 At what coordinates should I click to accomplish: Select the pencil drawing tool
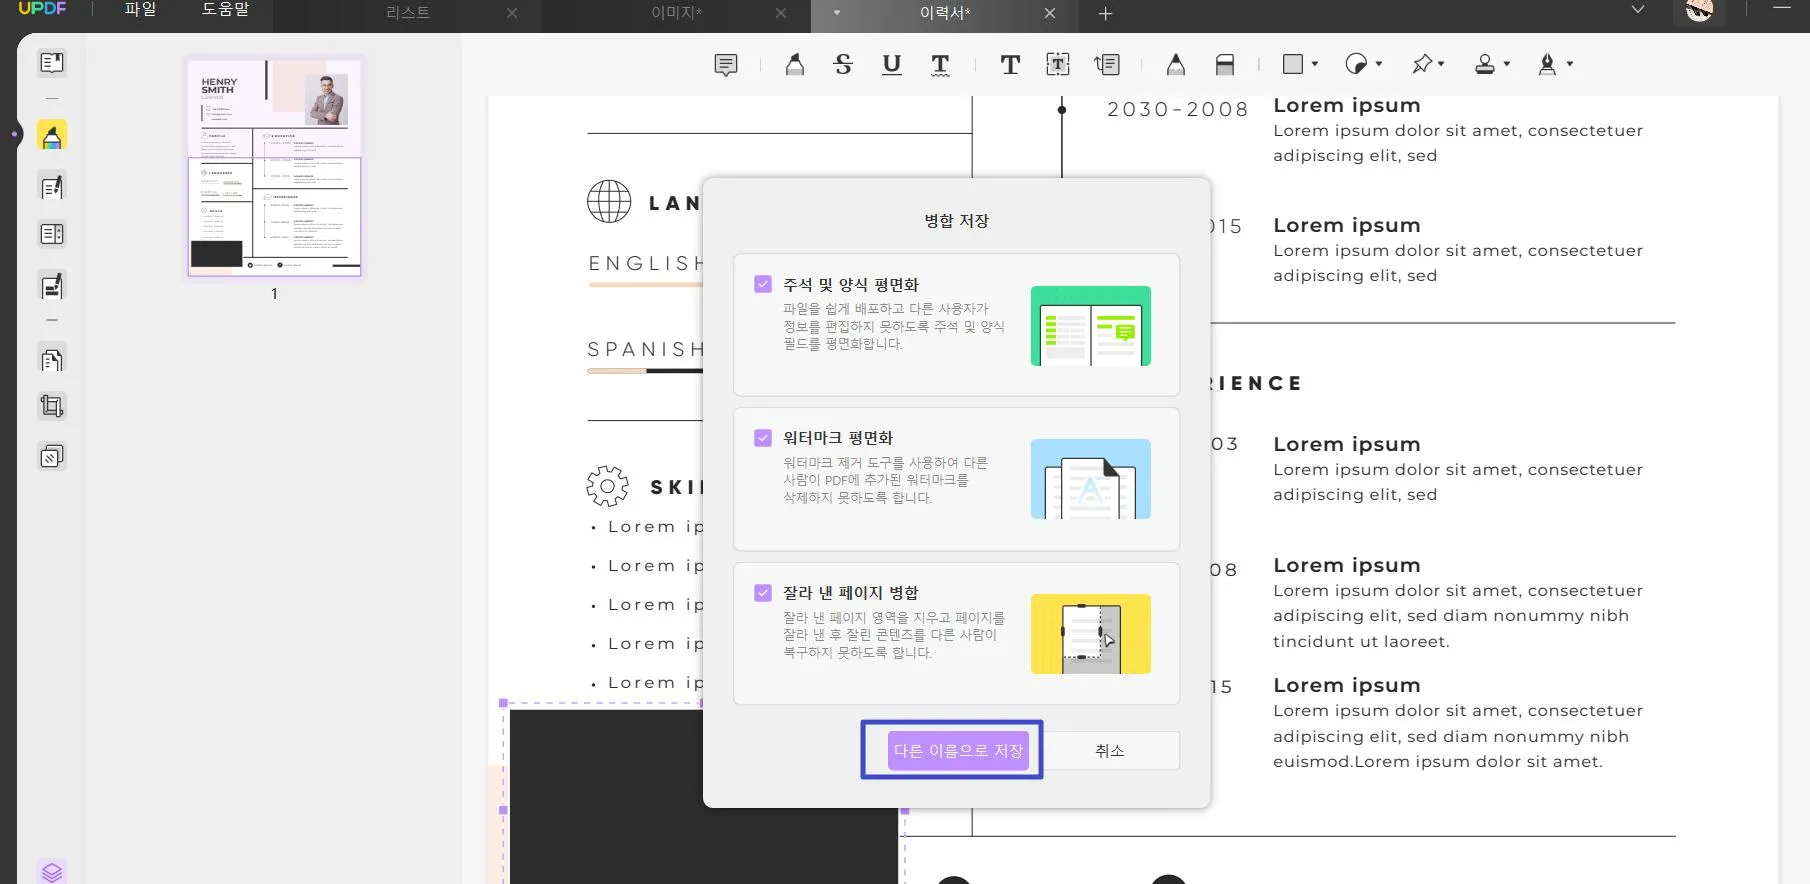click(x=1176, y=65)
